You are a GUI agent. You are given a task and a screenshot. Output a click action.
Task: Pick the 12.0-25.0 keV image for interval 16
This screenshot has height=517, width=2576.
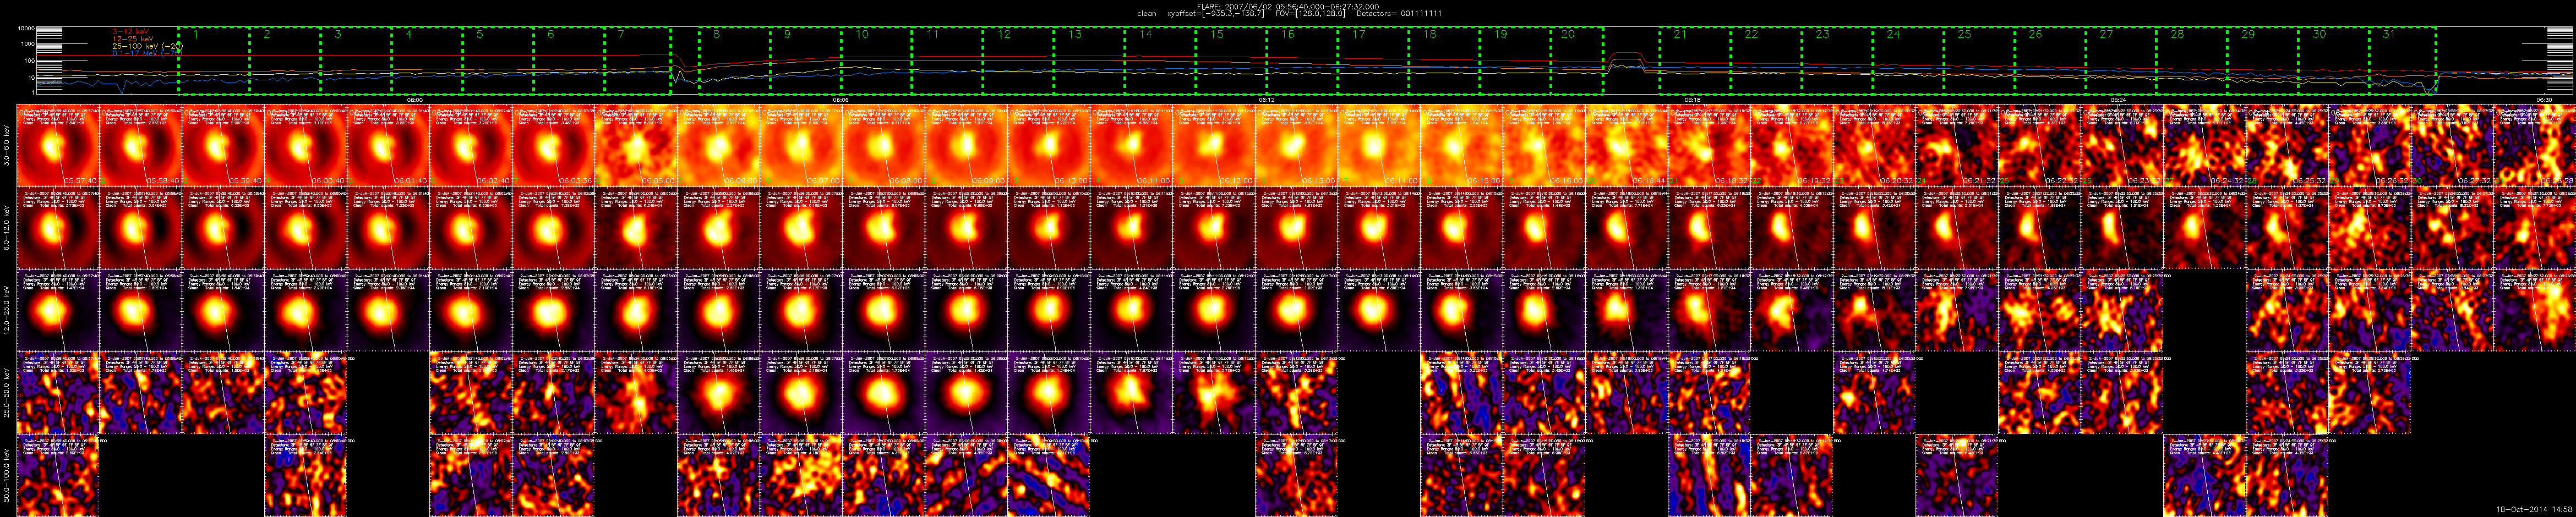click(x=1297, y=311)
